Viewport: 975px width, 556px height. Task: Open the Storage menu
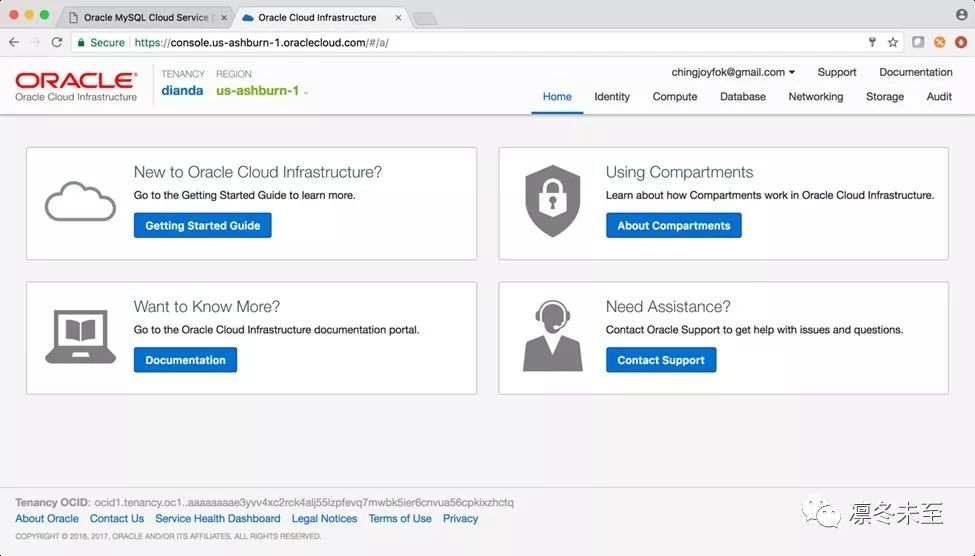[885, 96]
